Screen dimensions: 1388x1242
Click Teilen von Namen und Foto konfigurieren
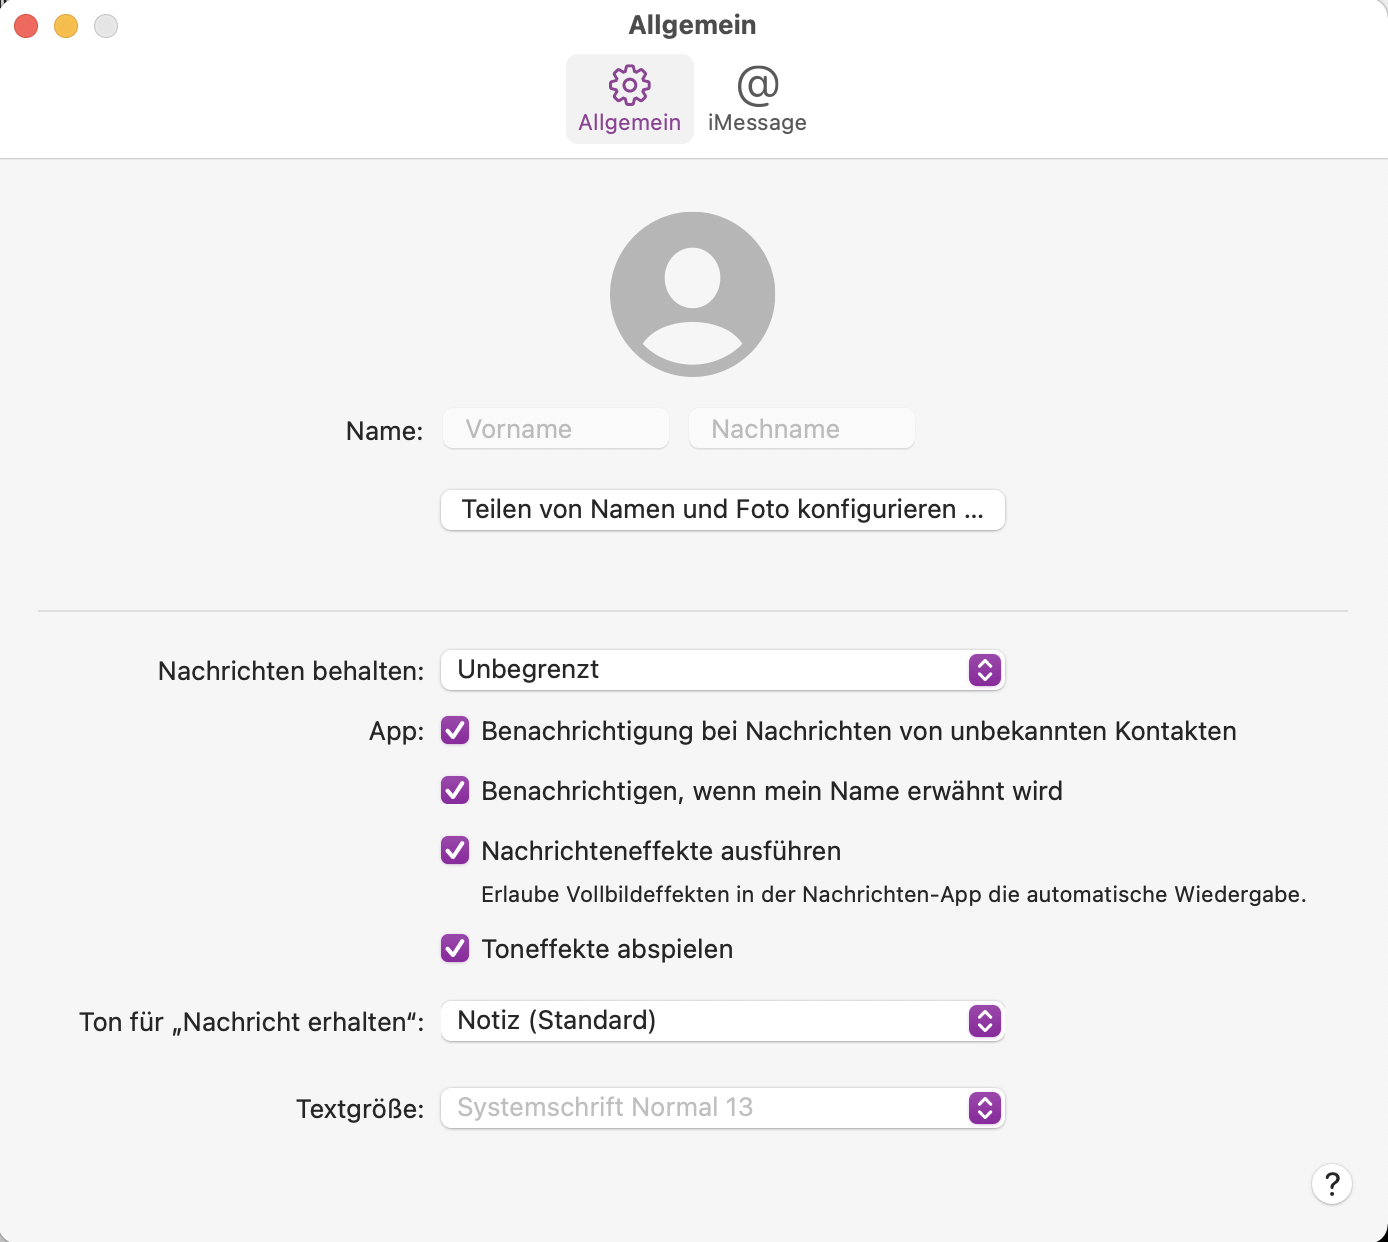click(722, 510)
